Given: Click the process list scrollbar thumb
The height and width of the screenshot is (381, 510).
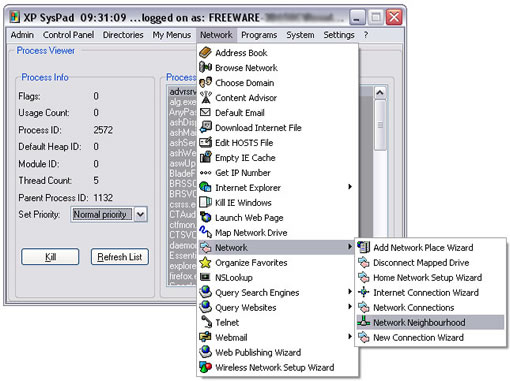Looking at the screenshot, I should point(380,125).
